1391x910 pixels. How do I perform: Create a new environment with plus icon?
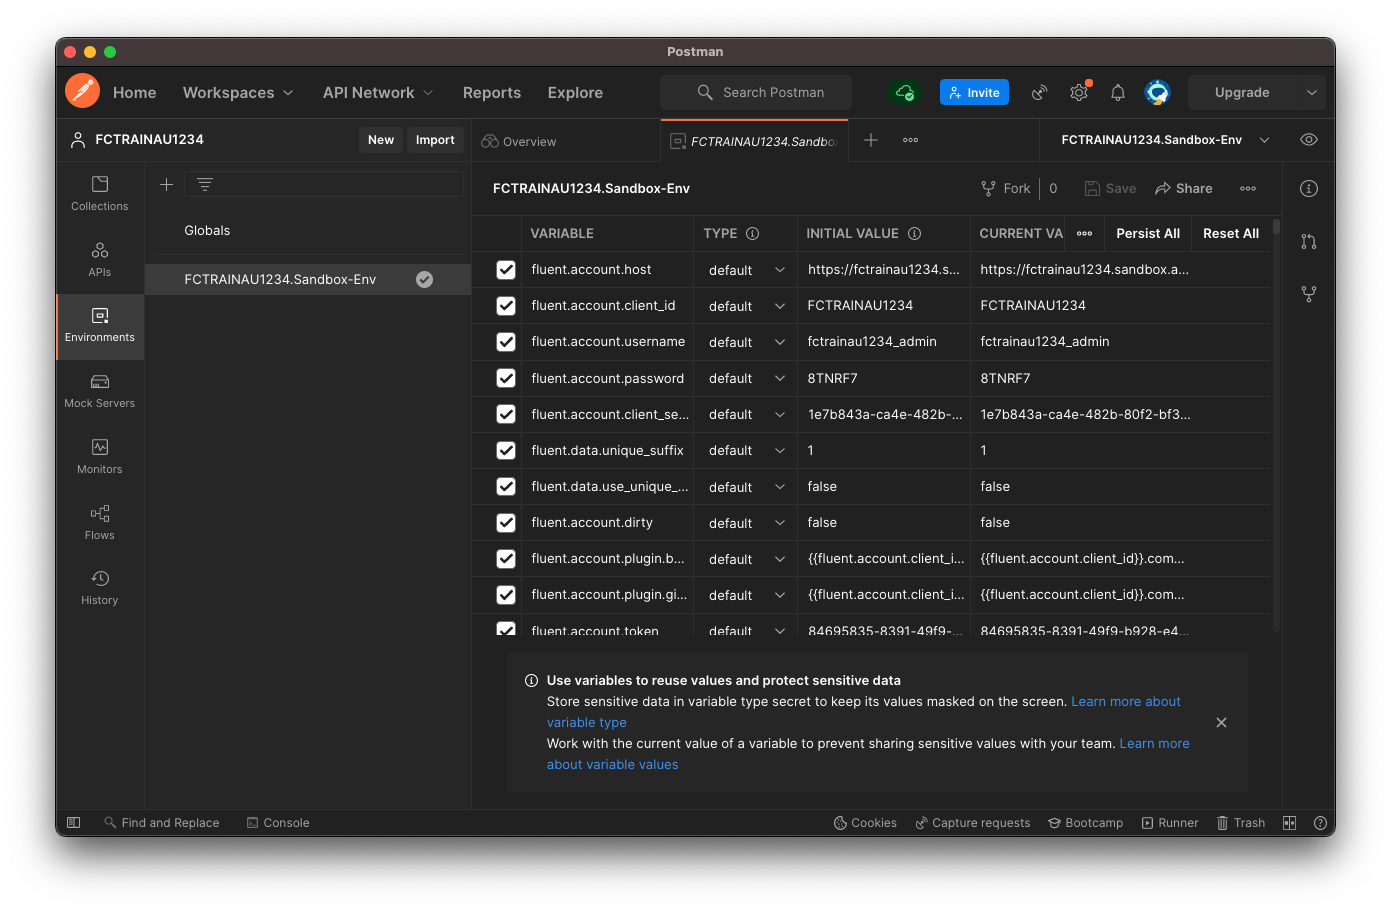[x=167, y=184]
